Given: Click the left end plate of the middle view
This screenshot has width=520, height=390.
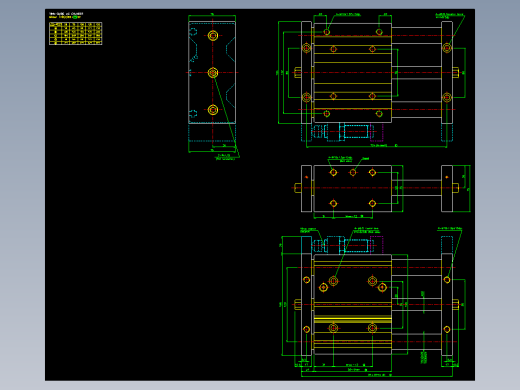Looking at the screenshot, I should 306,188.
